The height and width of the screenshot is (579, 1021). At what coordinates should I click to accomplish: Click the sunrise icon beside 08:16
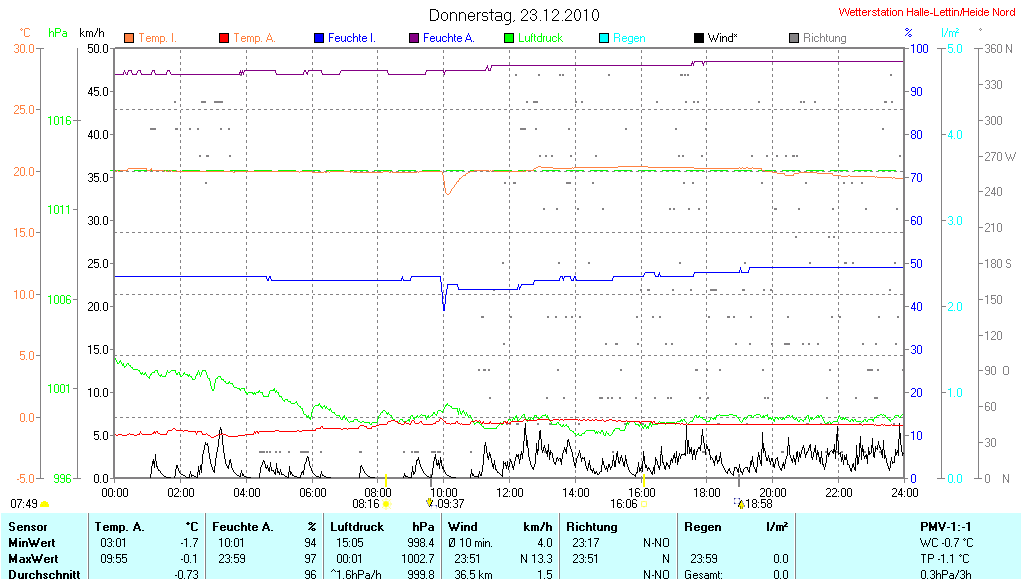click(x=386, y=504)
